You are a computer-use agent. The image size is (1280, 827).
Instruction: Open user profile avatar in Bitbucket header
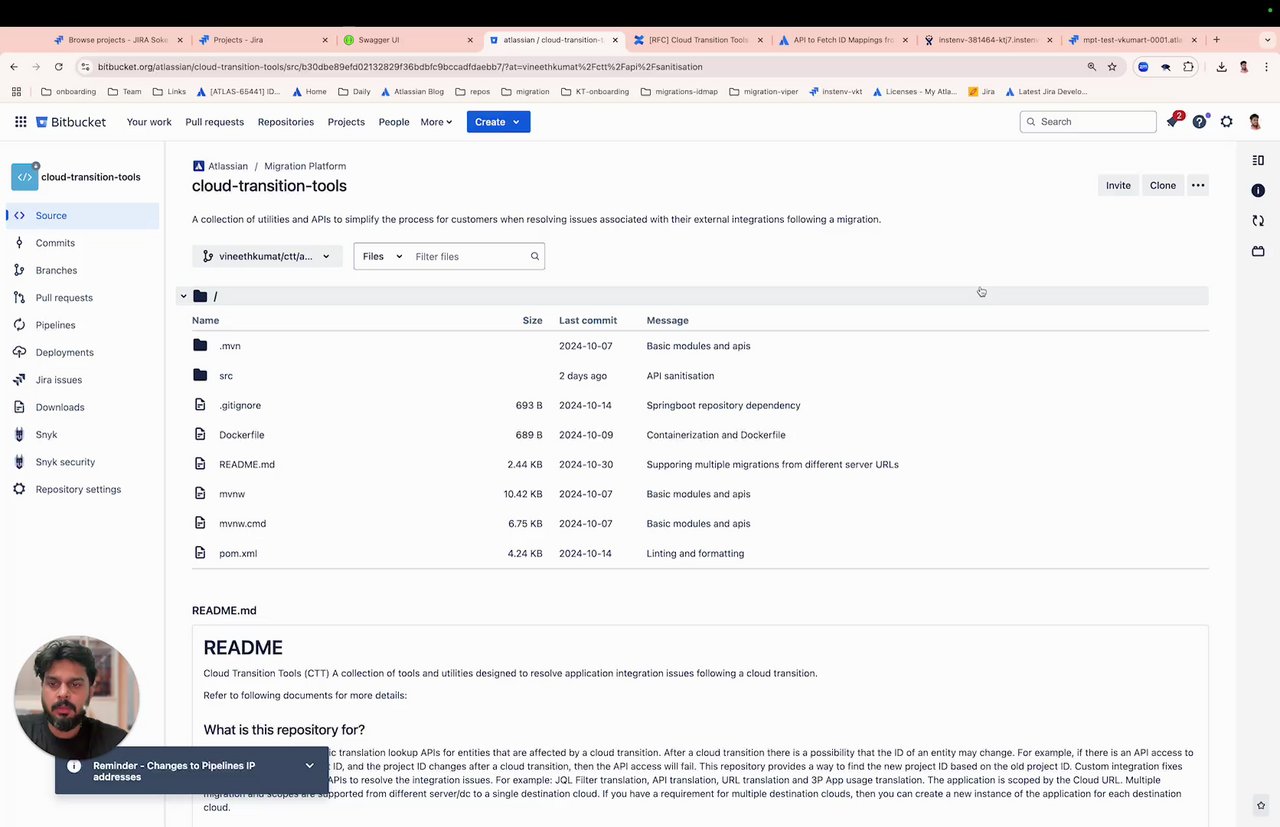click(1255, 122)
